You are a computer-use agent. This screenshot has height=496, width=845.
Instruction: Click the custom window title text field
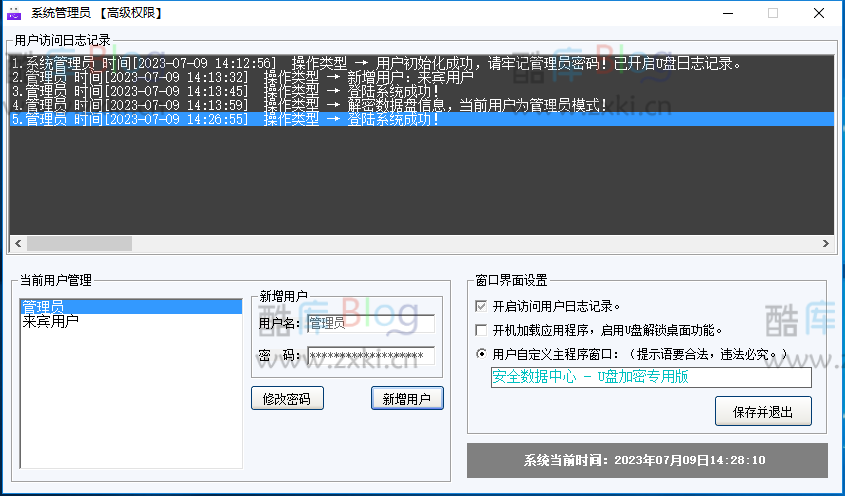(651, 377)
